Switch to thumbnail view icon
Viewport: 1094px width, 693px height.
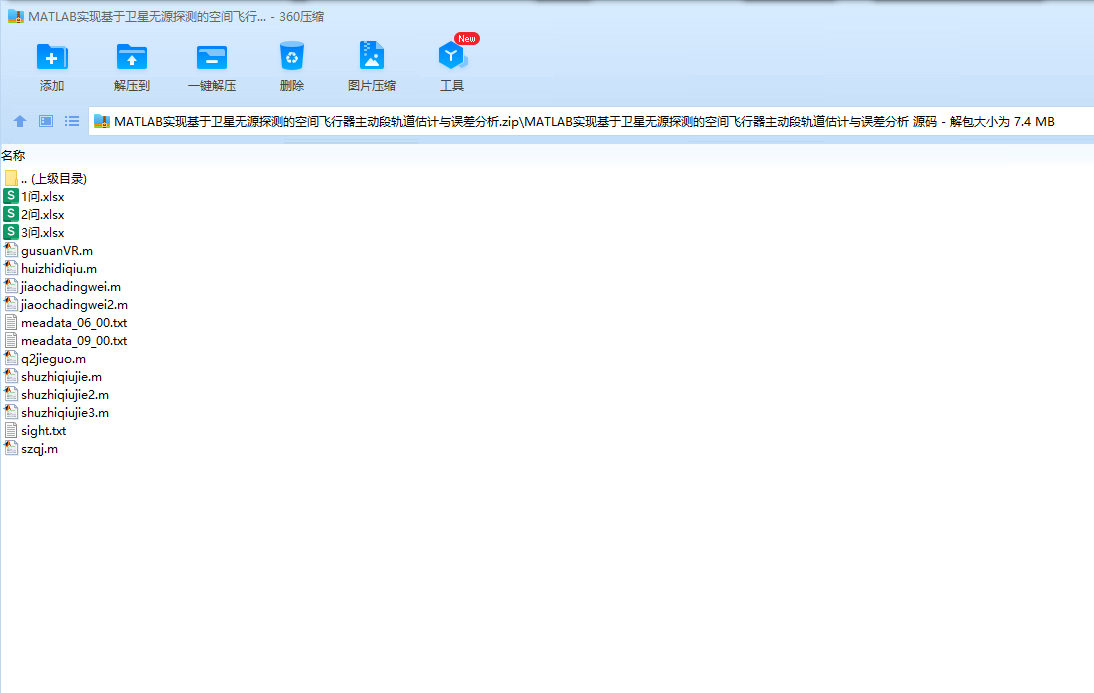46,121
